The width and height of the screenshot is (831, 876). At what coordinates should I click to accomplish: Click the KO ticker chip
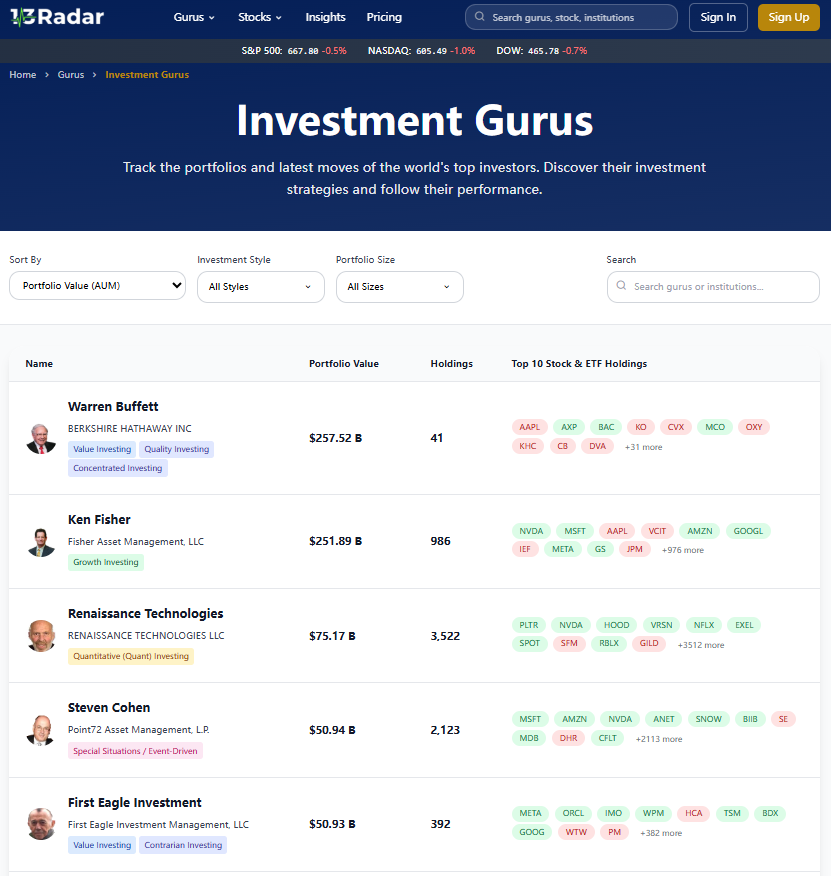point(641,427)
